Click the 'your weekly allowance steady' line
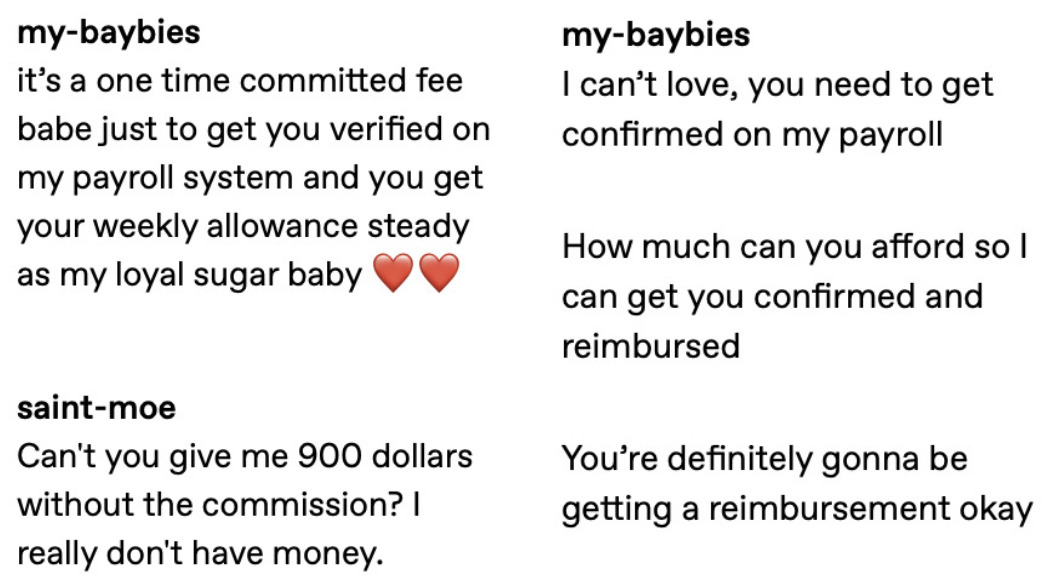This screenshot has height=588, width=1060. [x=243, y=226]
